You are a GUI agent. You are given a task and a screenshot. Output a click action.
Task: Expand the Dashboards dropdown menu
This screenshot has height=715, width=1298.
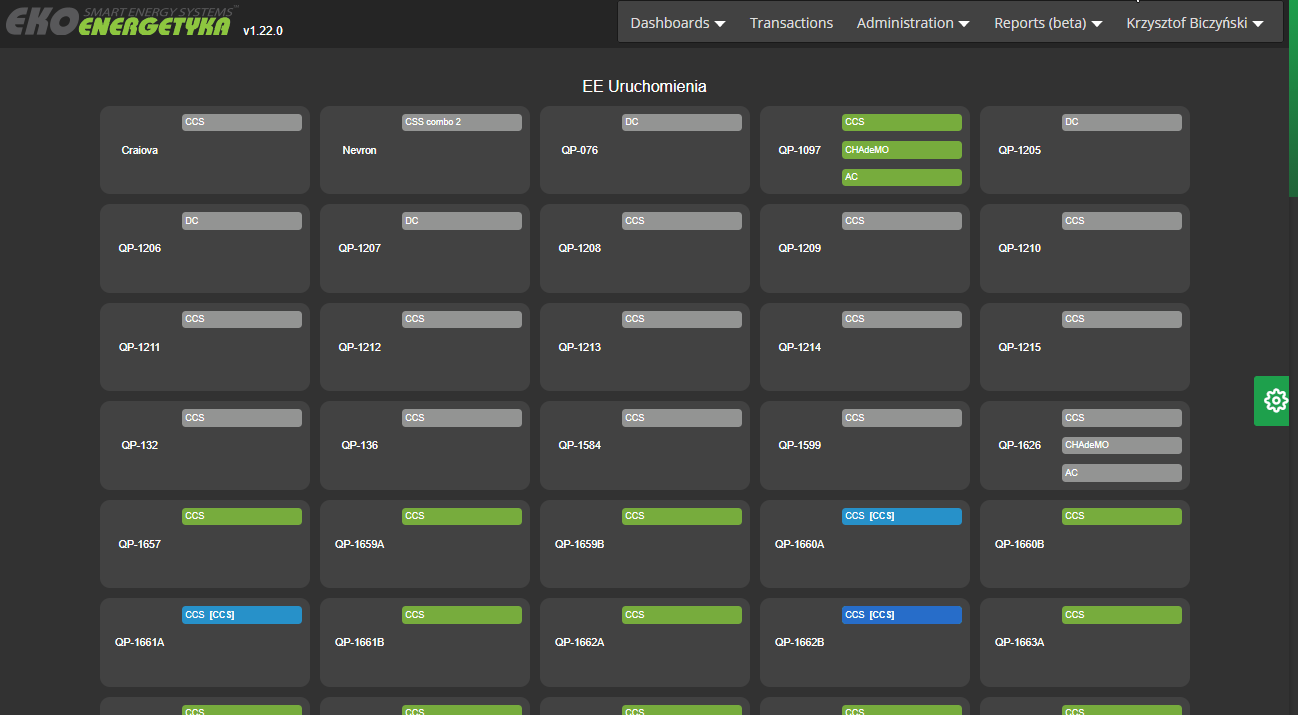click(677, 23)
